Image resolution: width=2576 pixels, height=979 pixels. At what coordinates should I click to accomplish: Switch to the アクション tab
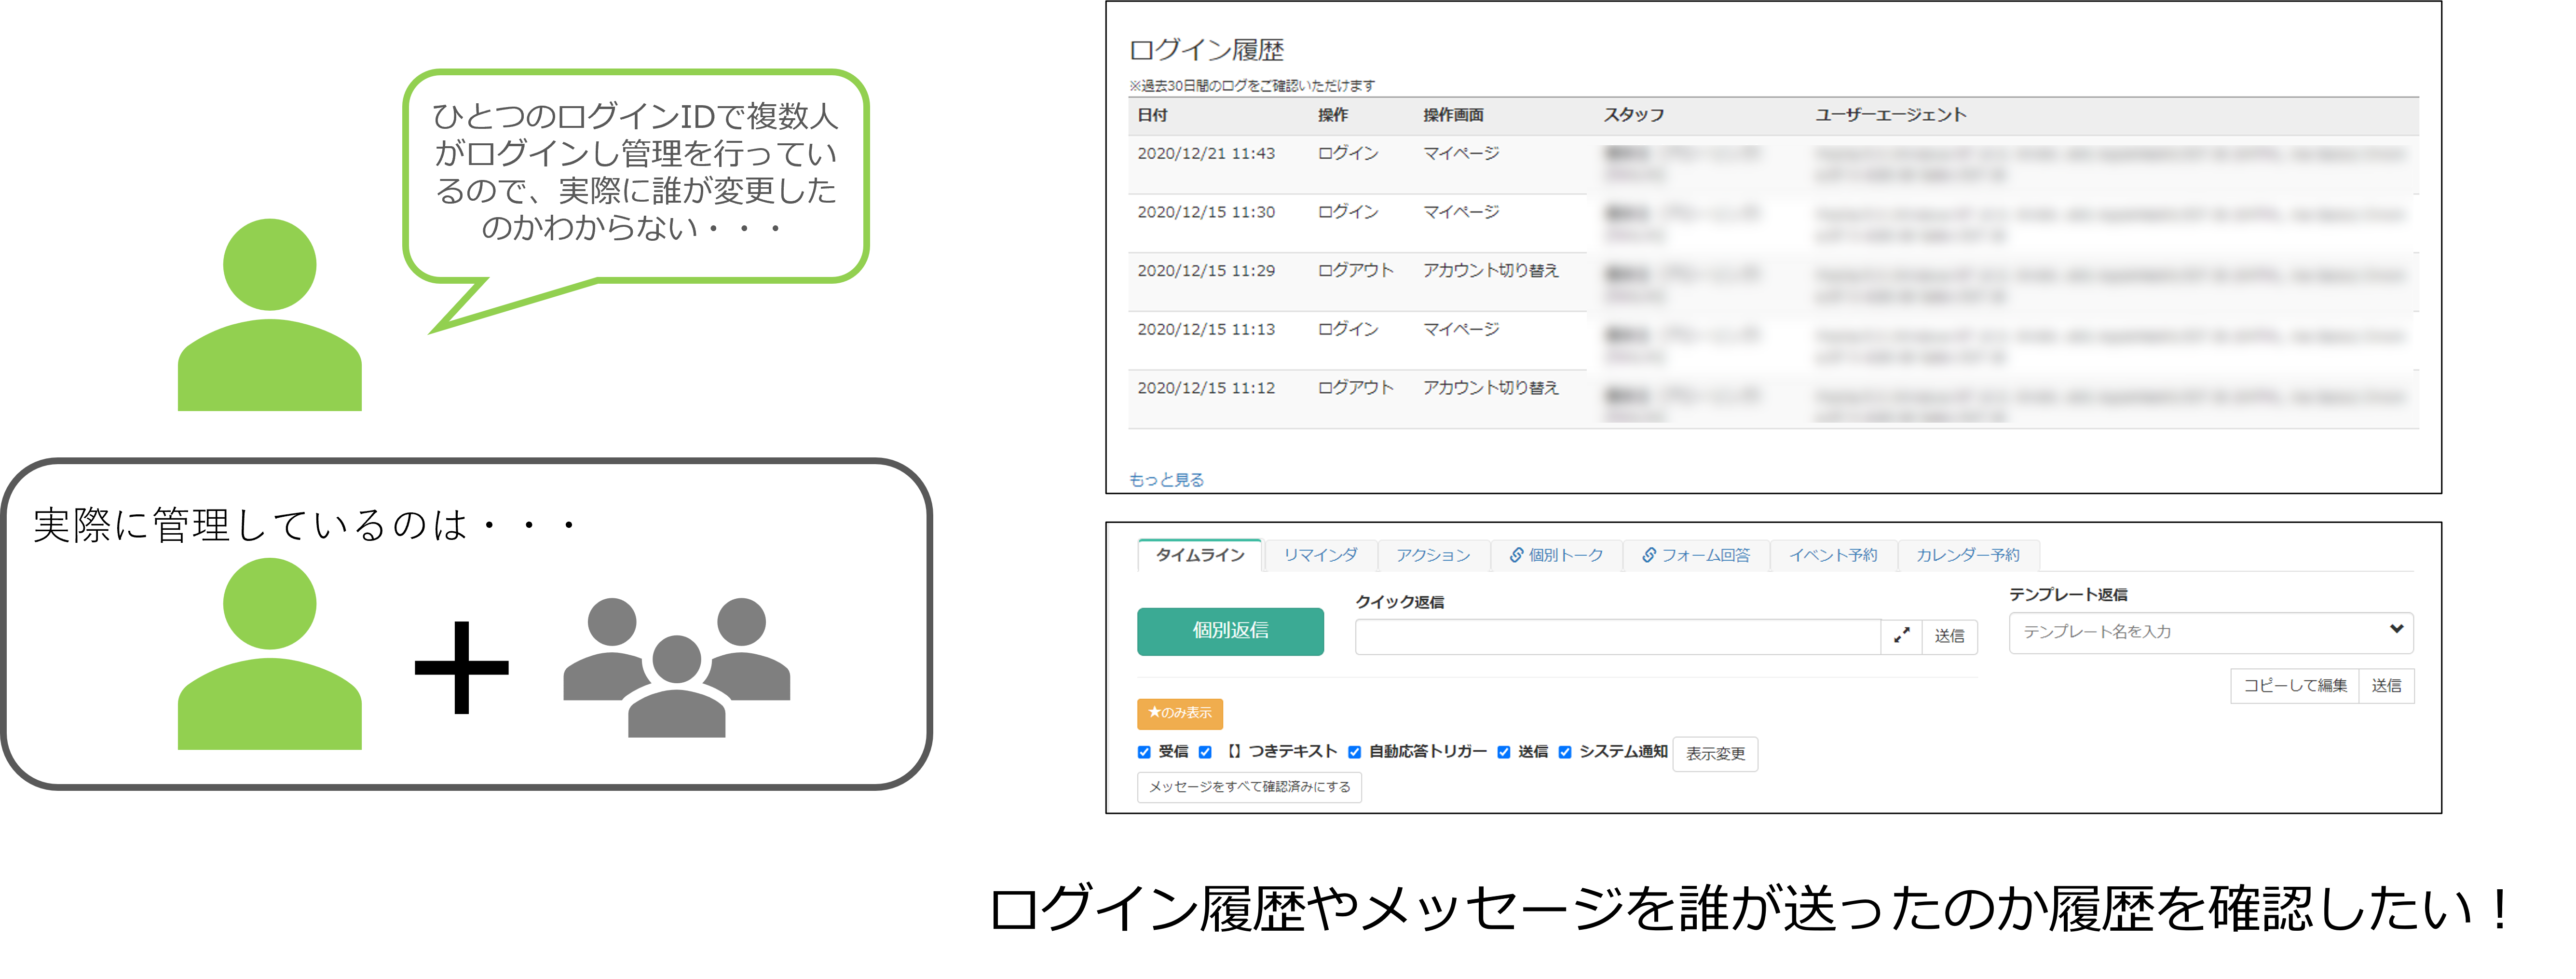point(1433,555)
